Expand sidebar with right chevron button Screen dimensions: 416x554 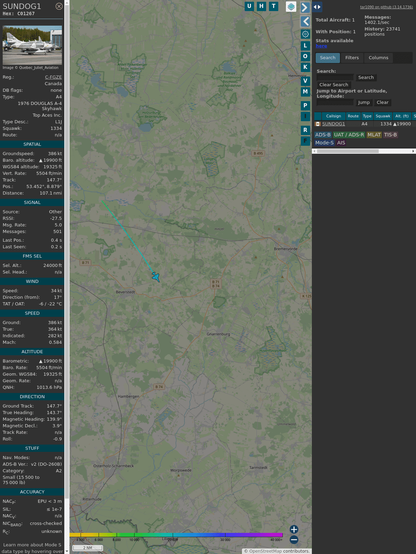click(x=305, y=7)
